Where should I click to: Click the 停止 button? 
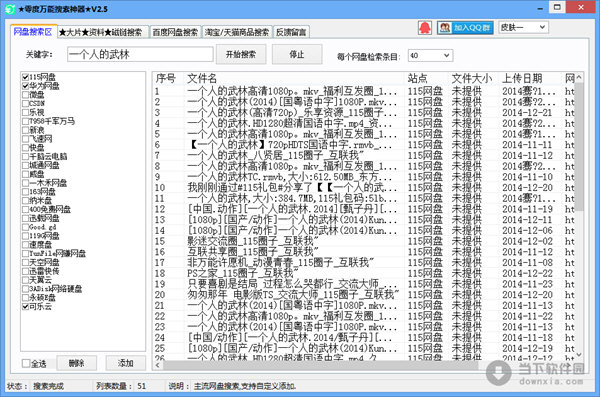[x=297, y=54]
